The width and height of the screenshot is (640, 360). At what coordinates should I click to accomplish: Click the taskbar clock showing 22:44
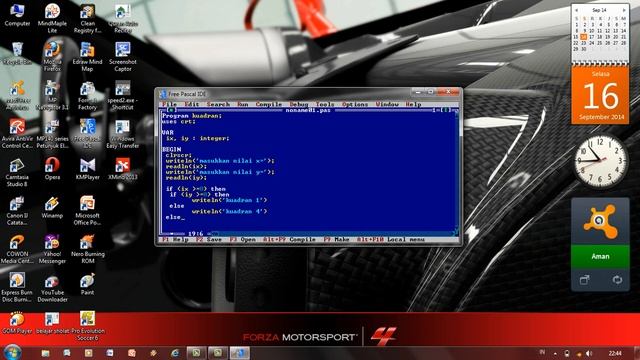[x=615, y=353]
